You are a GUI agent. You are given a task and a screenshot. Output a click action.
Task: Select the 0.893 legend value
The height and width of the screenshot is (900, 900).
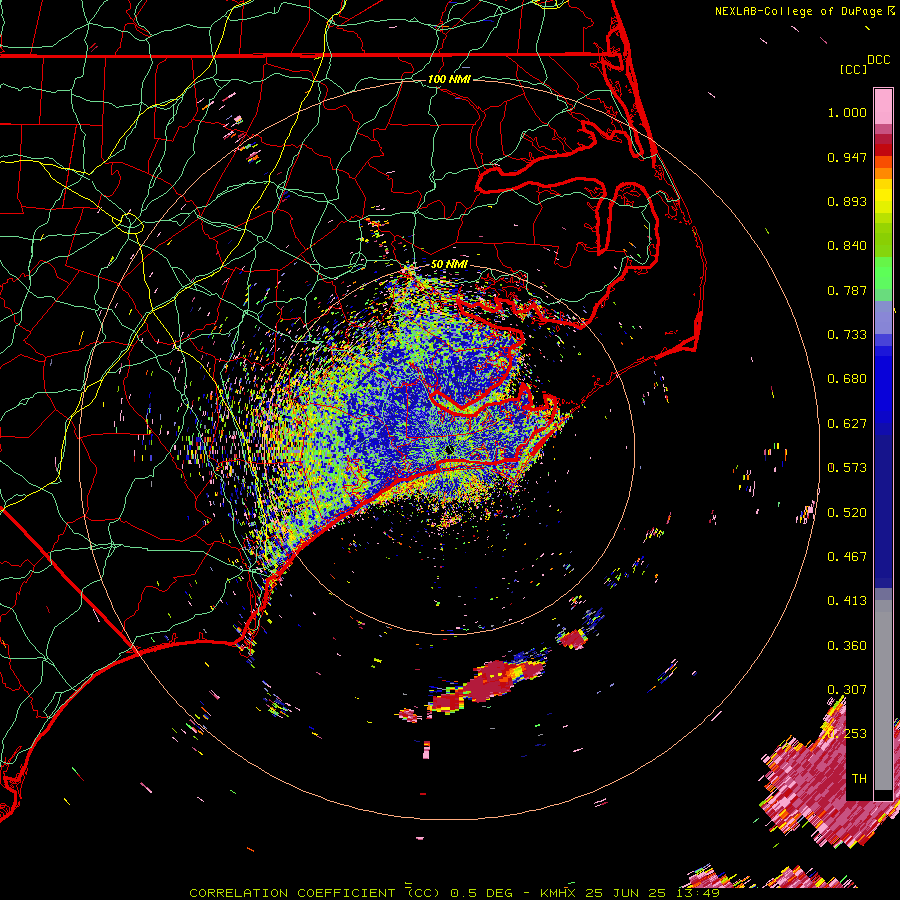pyautogui.click(x=847, y=201)
